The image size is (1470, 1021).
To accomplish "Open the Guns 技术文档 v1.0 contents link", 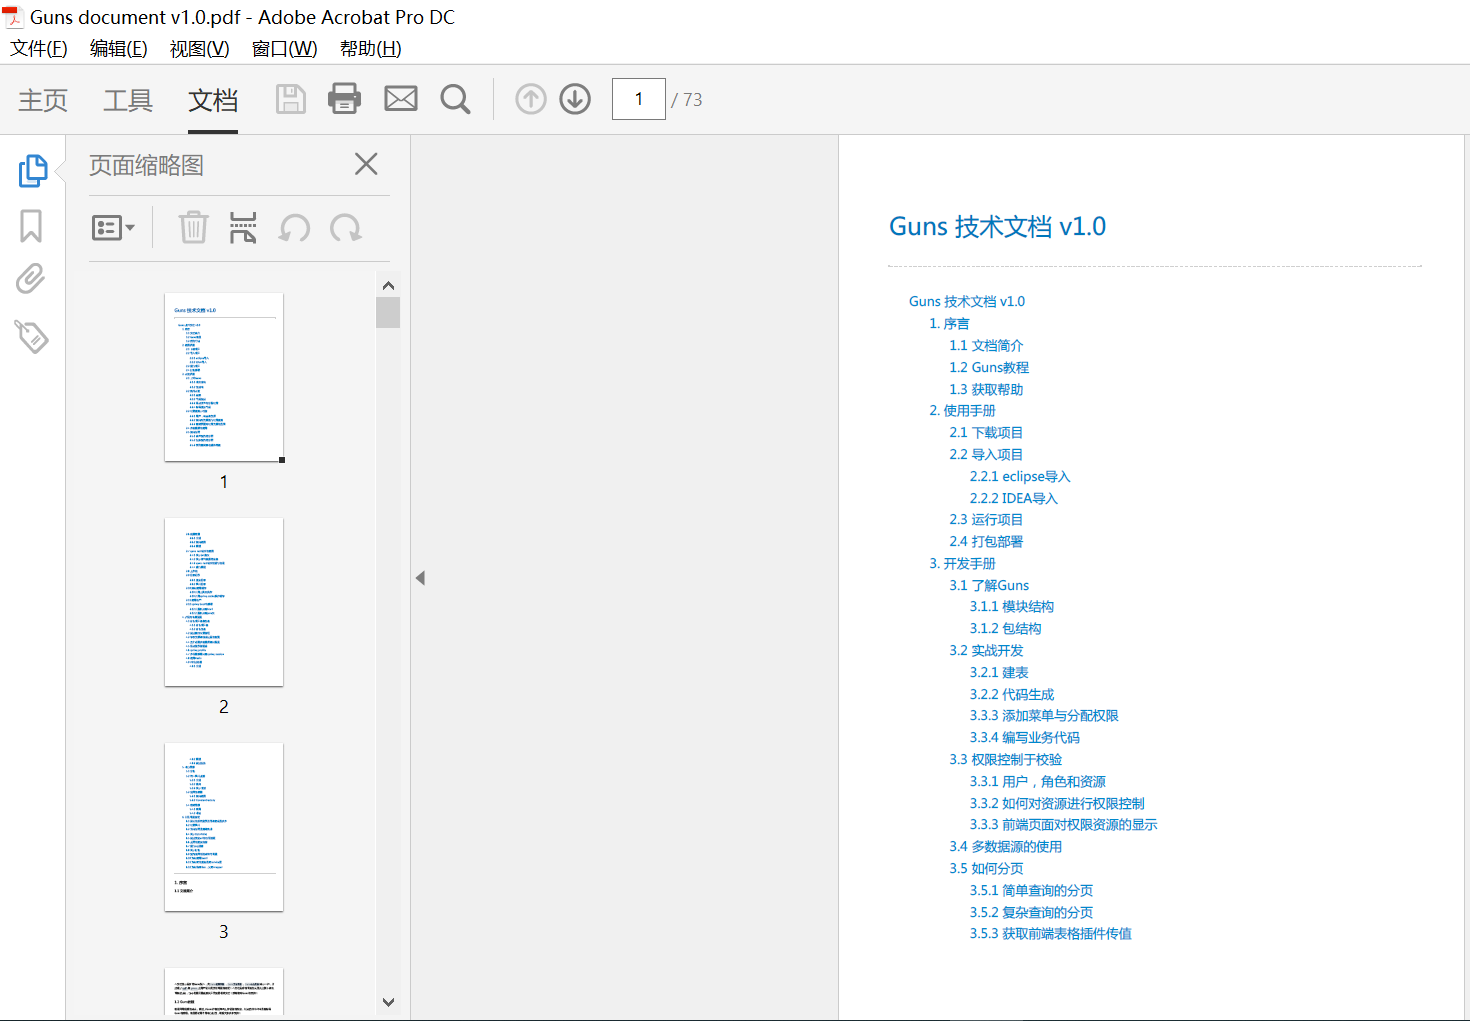I will pyautogui.click(x=966, y=301).
